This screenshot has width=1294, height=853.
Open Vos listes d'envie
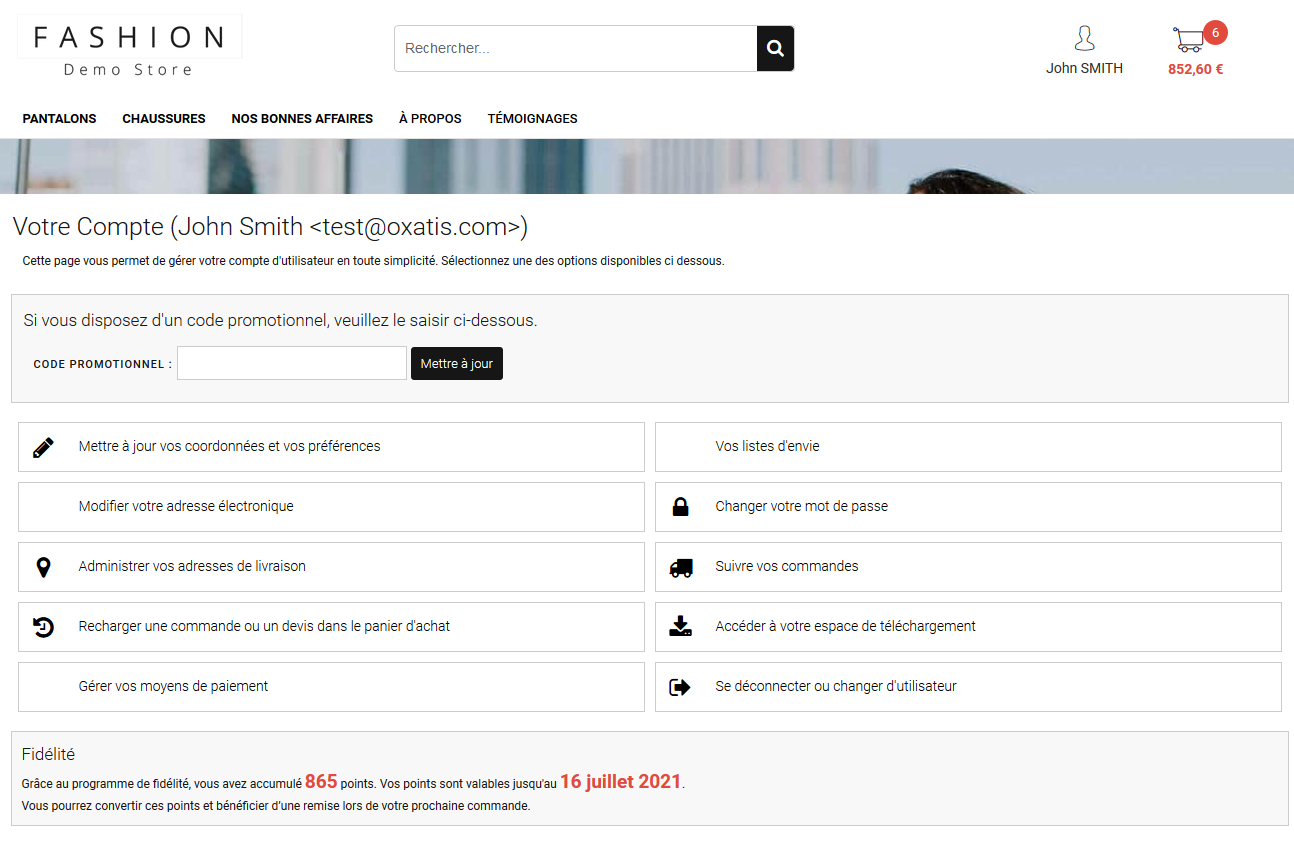coord(968,447)
